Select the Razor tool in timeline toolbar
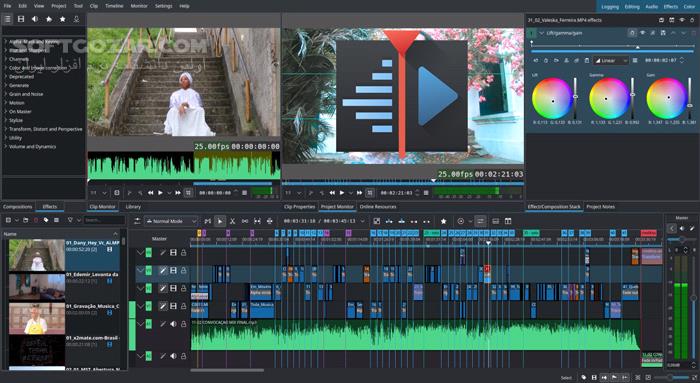The height and width of the screenshot is (383, 700). (x=232, y=221)
